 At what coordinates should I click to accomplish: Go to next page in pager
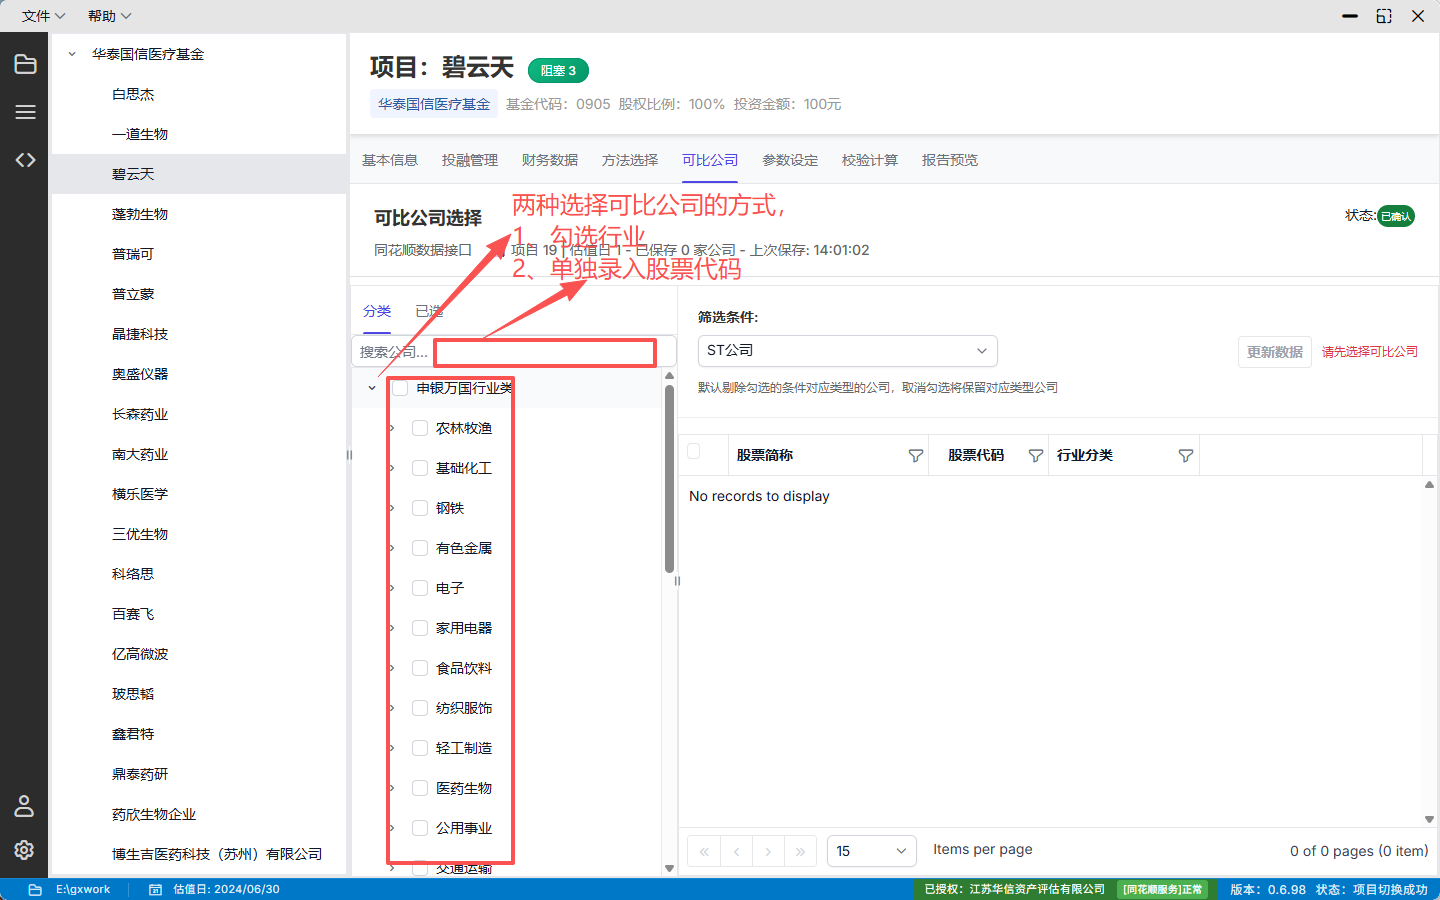click(768, 851)
